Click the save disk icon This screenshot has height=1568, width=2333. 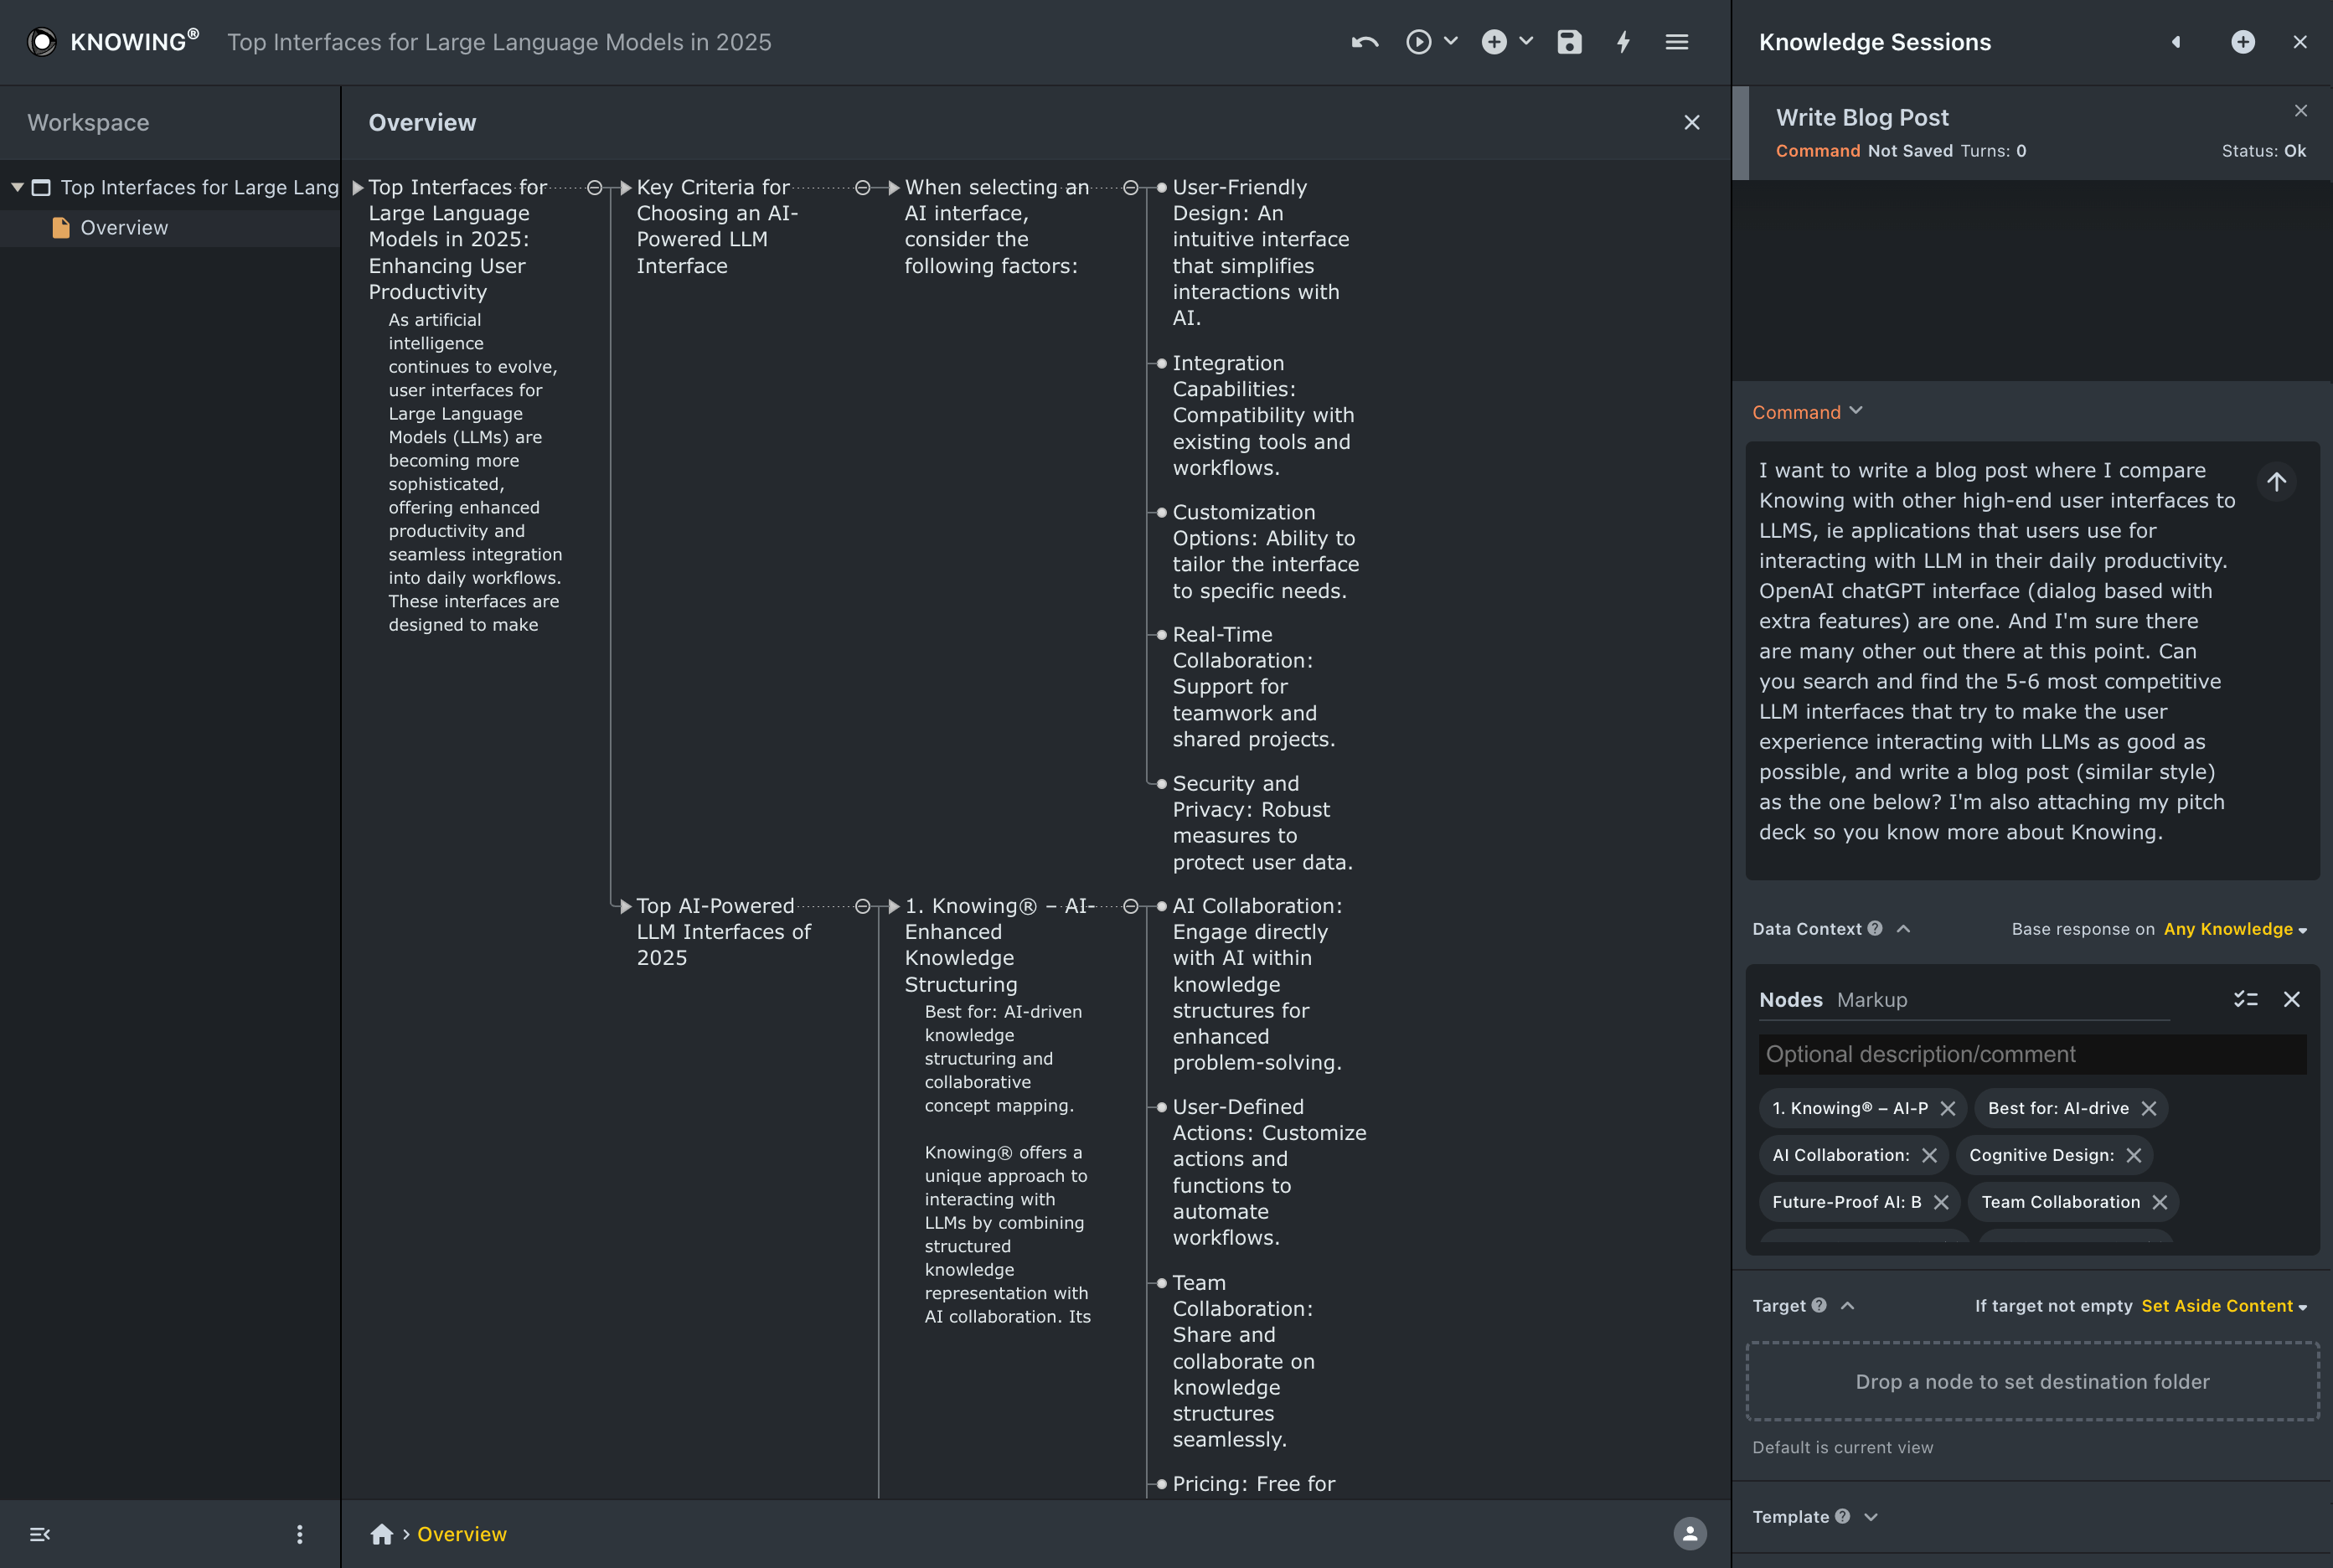pos(1569,42)
